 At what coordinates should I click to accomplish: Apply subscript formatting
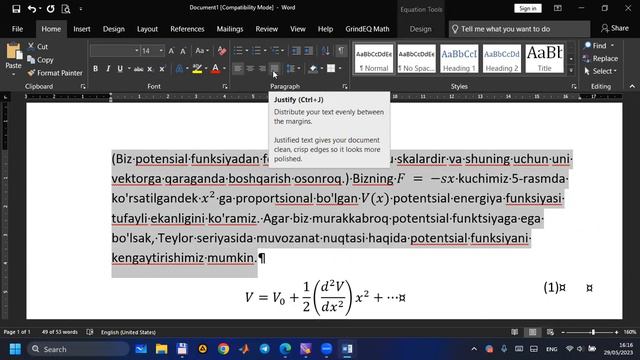point(150,69)
